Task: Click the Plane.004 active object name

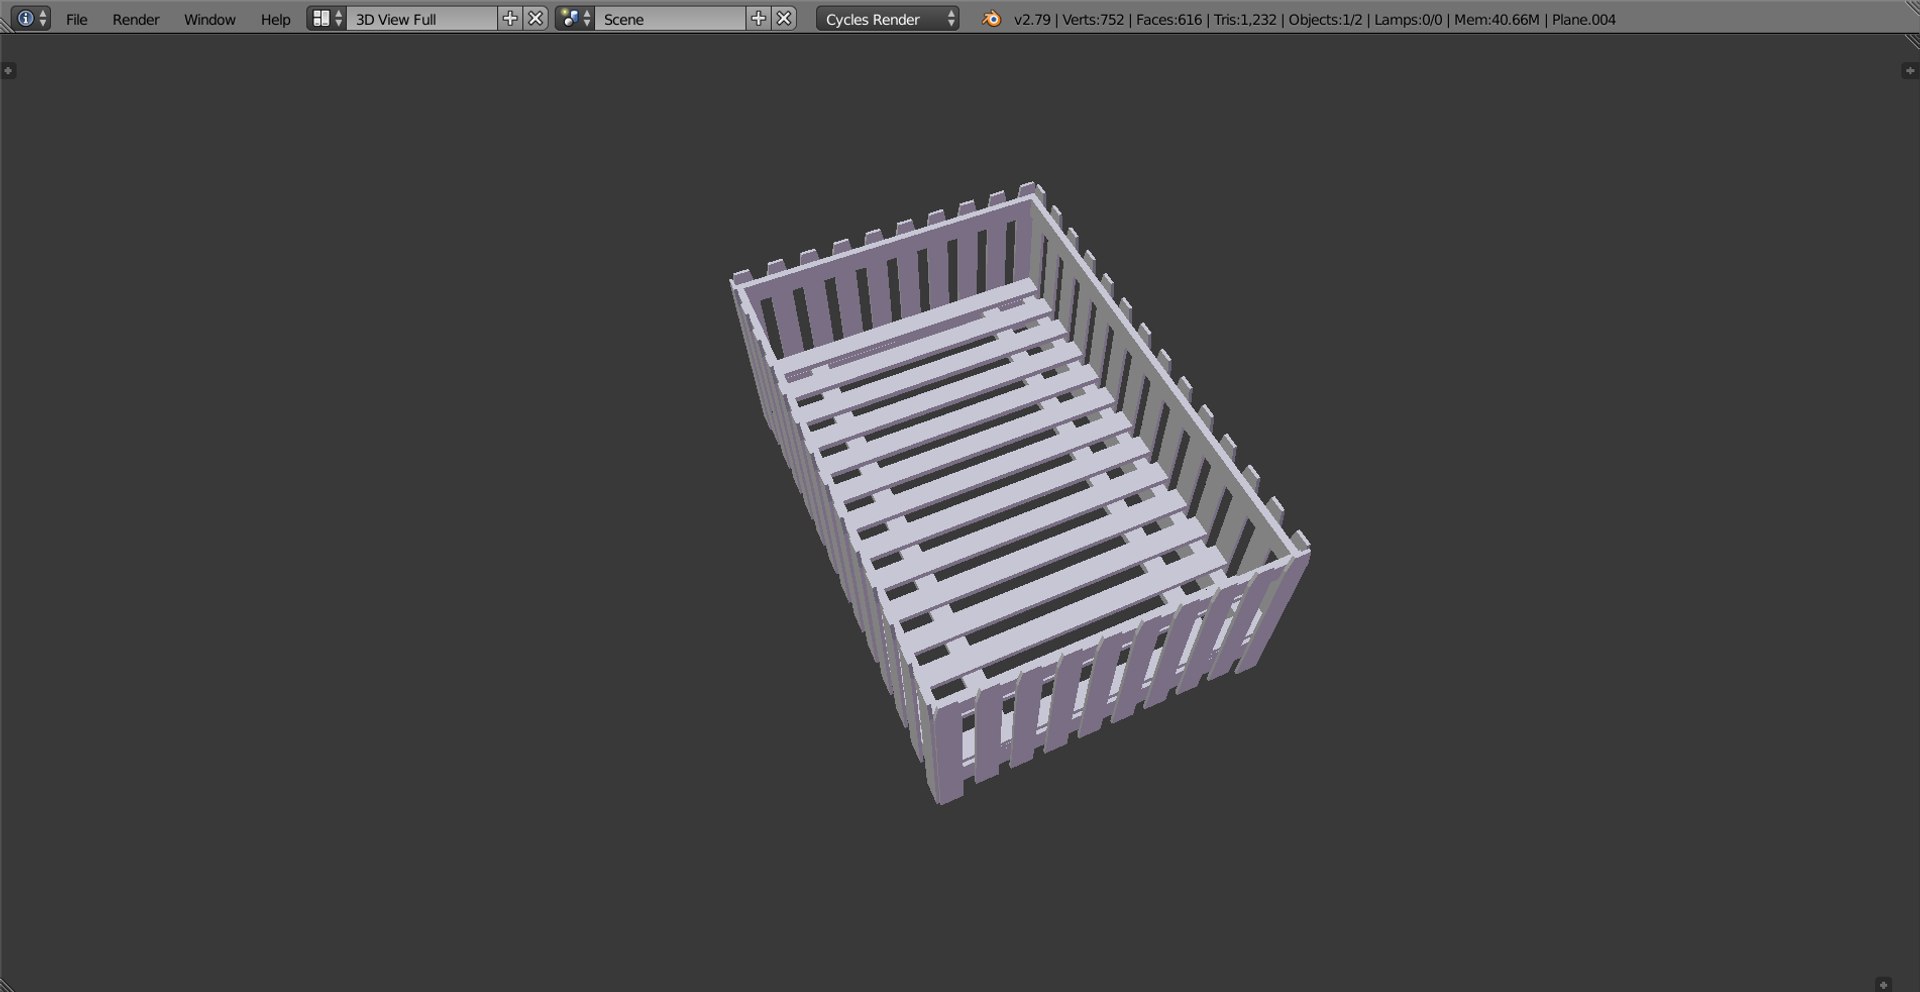Action: click(1584, 19)
